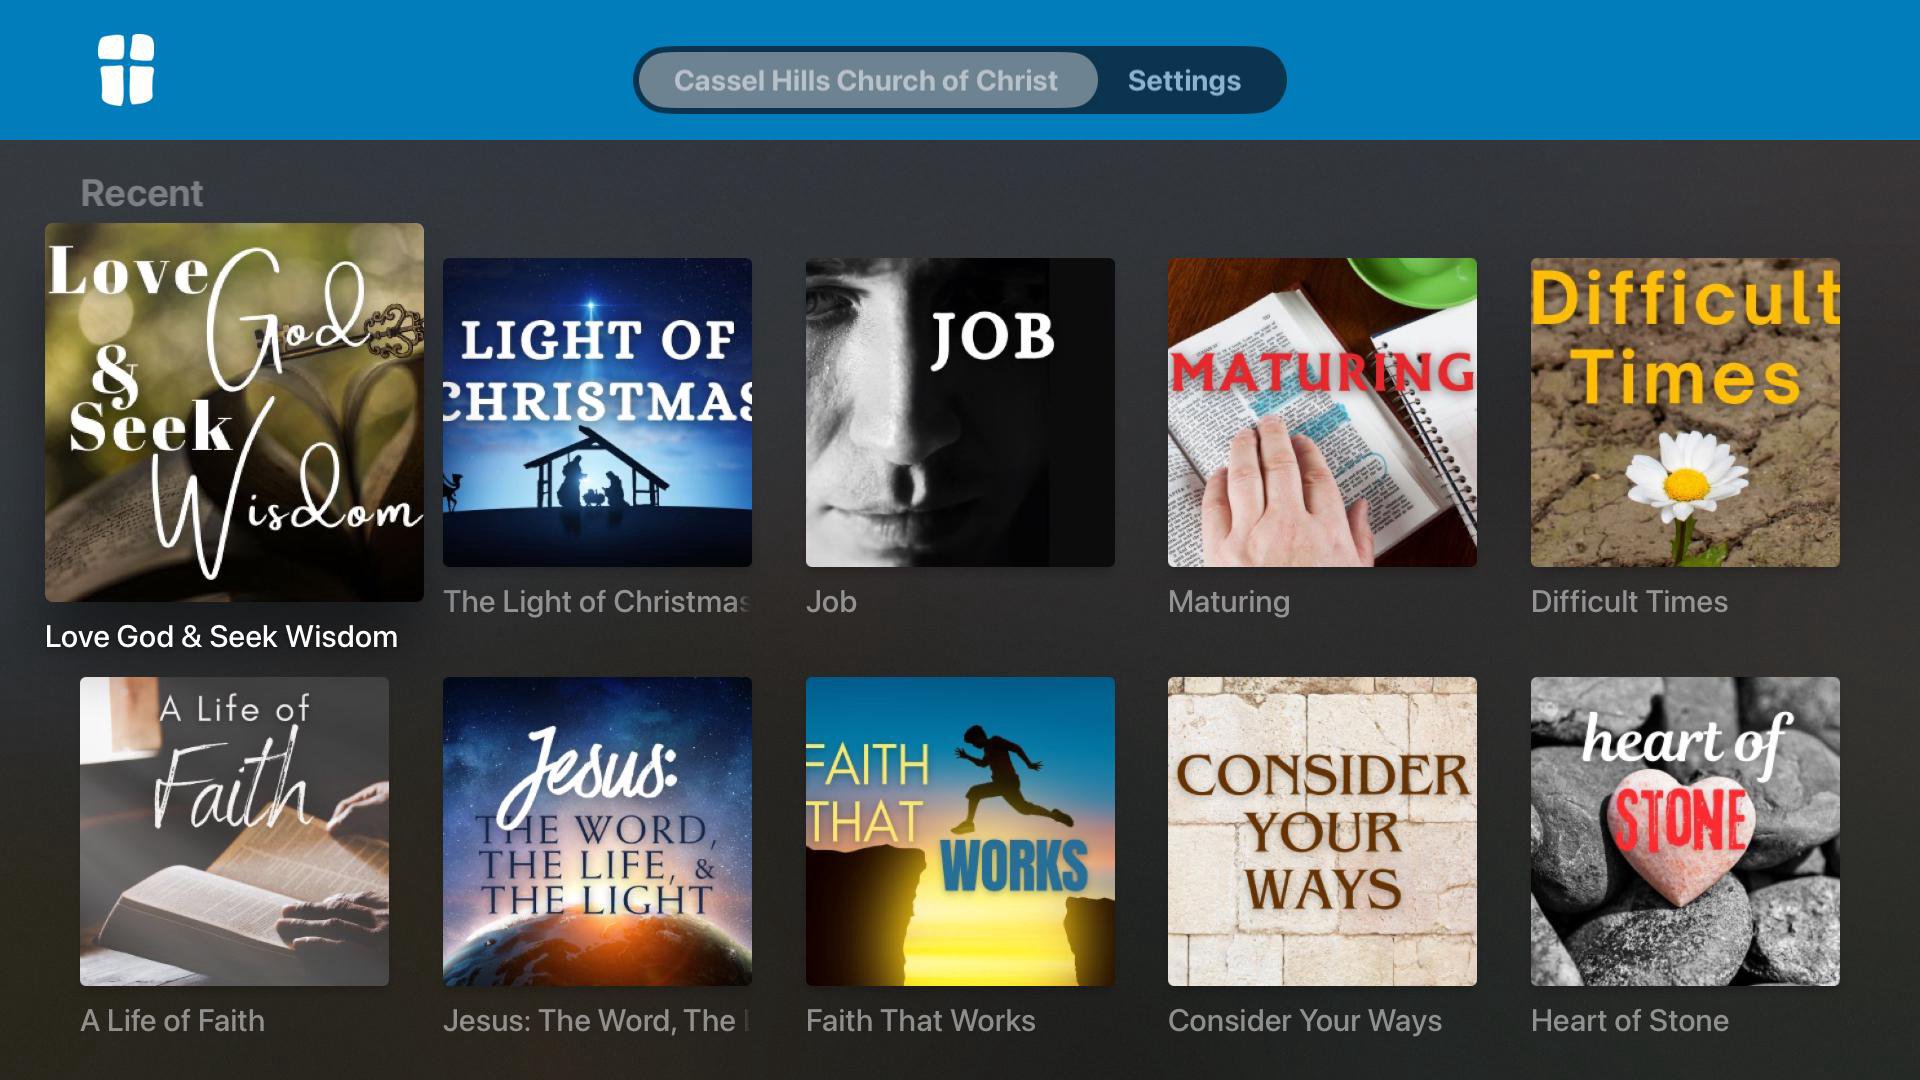1920x1080 pixels.
Task: Select the Consider Your Ways stone-wall thumbnail
Action: point(1322,831)
